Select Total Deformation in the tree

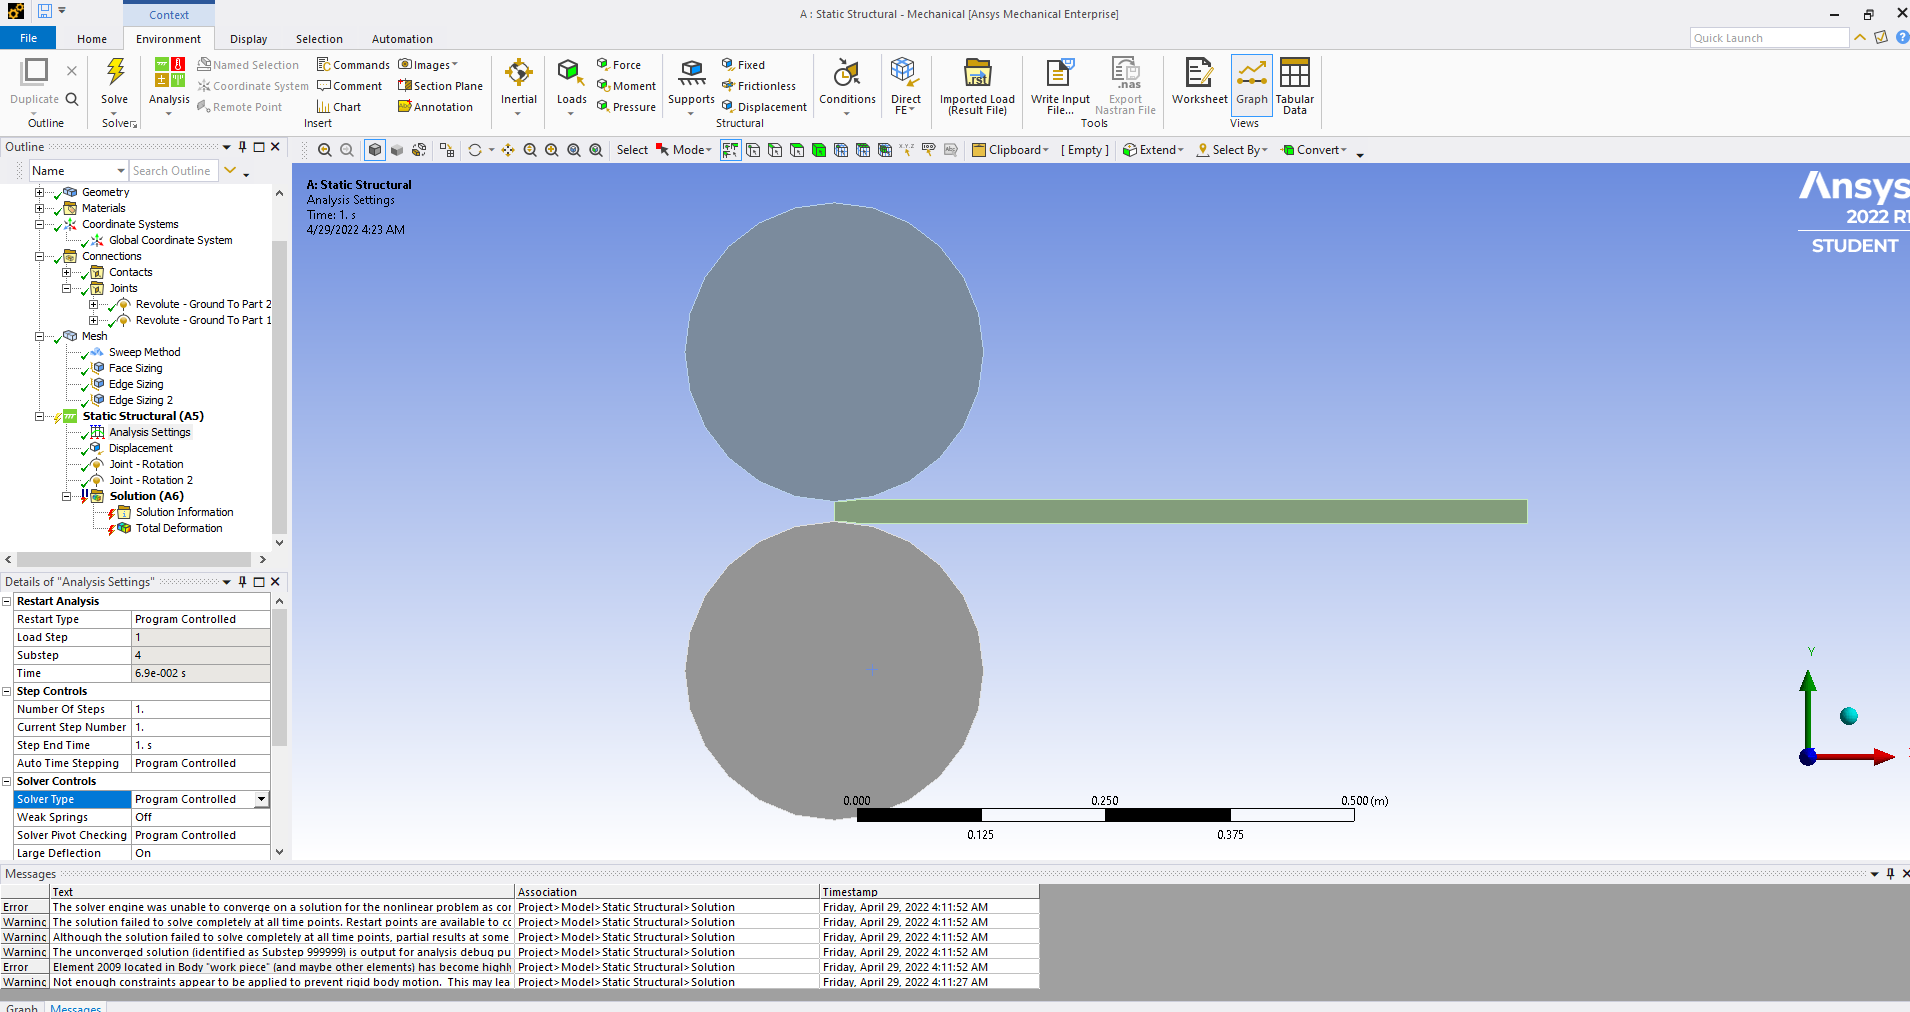[179, 528]
